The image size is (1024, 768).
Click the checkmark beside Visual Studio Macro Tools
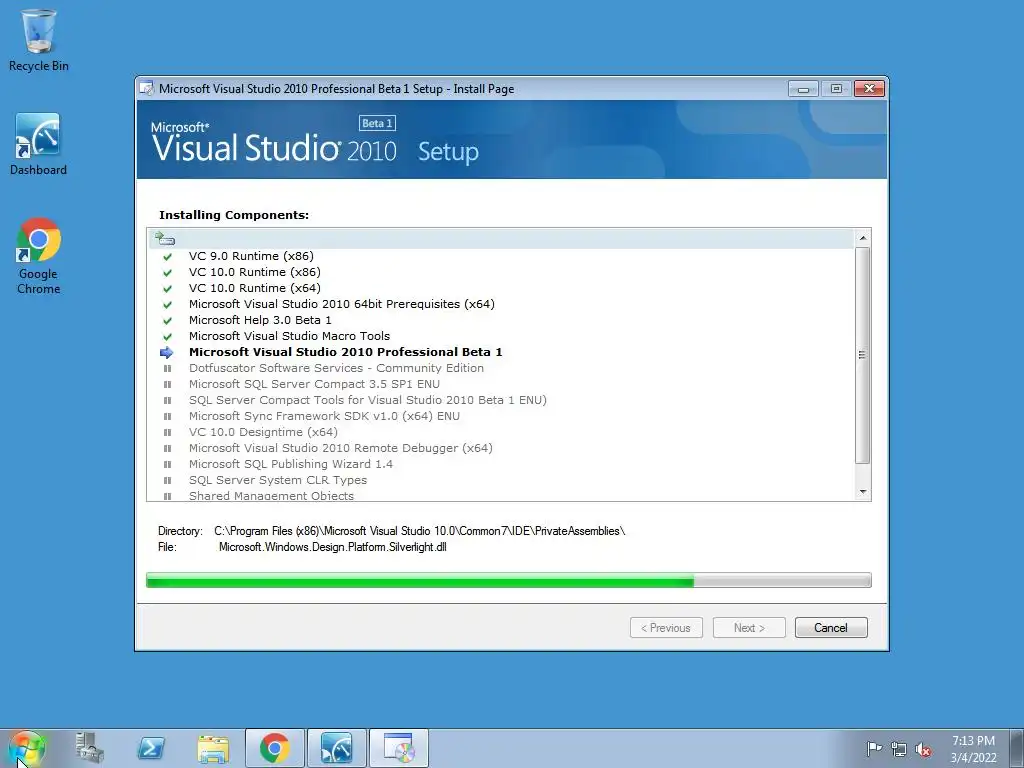(167, 336)
